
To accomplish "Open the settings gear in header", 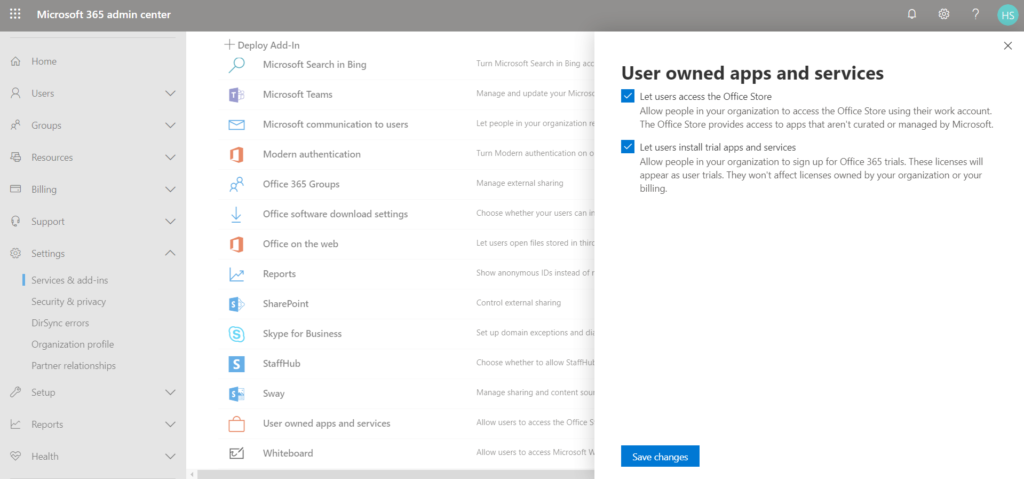I will click(x=943, y=14).
